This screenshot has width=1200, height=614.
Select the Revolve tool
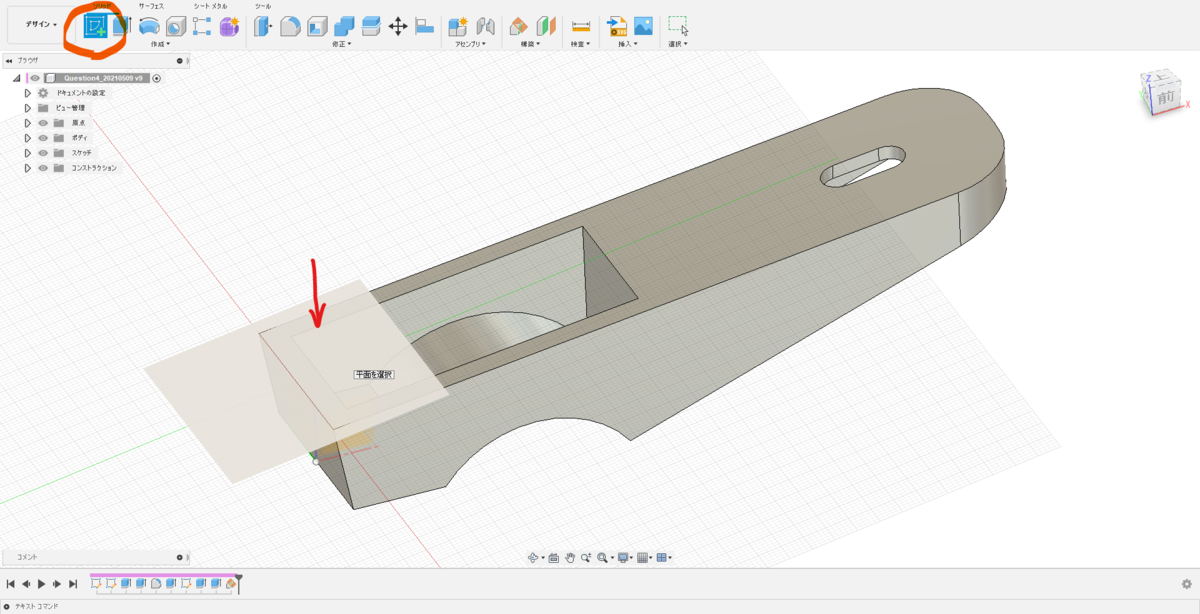149,26
